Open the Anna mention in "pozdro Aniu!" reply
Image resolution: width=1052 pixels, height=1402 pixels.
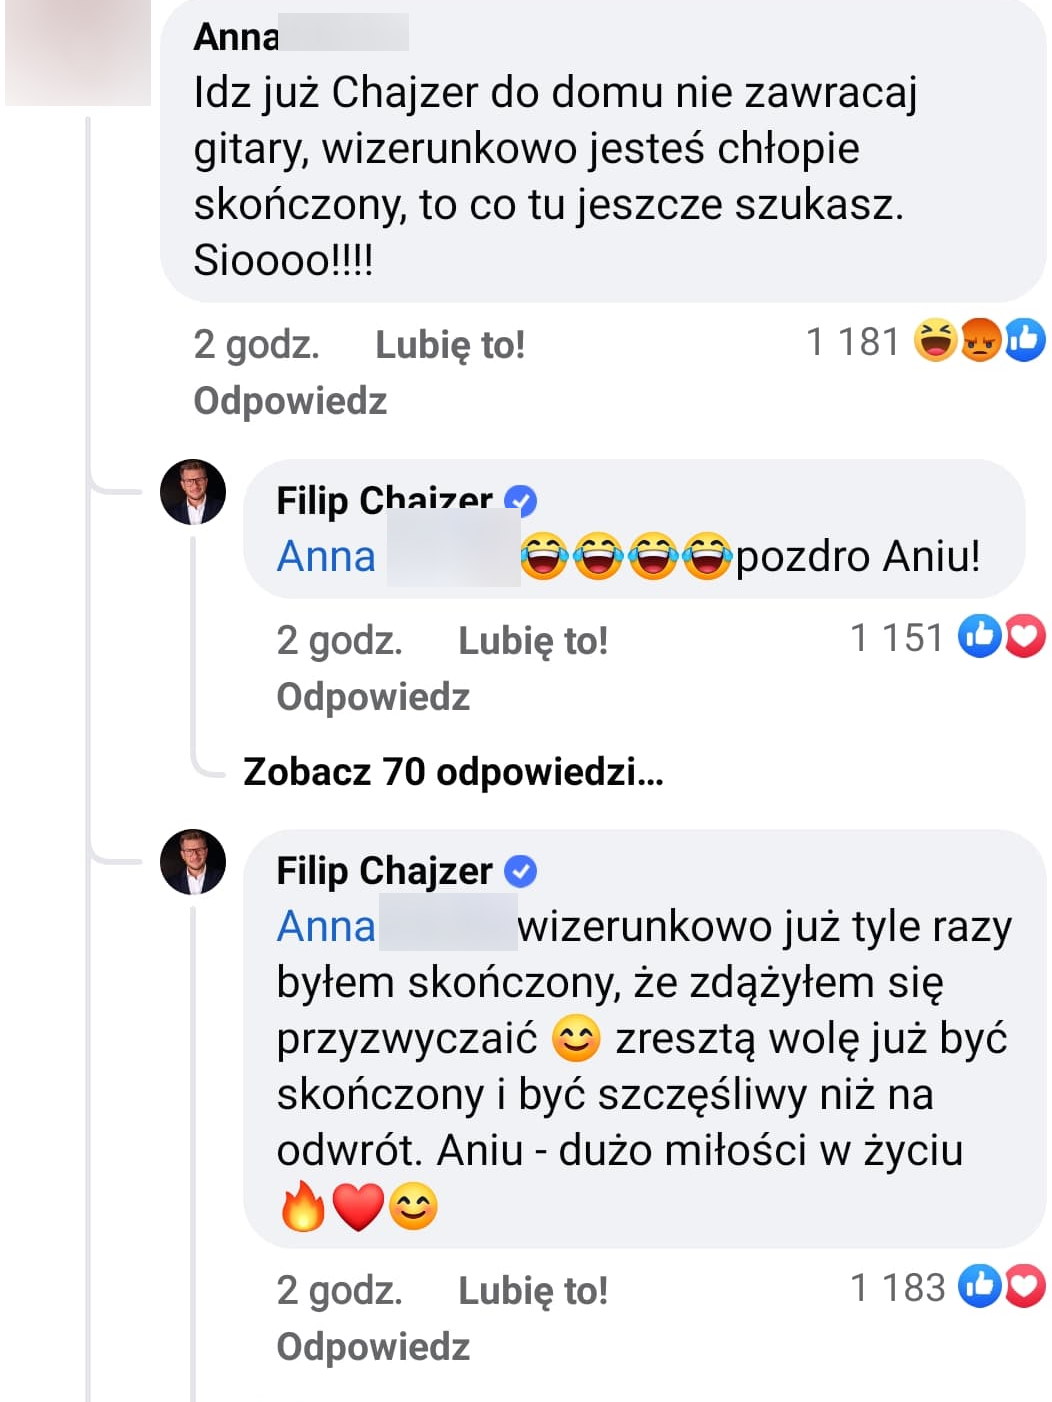(x=326, y=556)
